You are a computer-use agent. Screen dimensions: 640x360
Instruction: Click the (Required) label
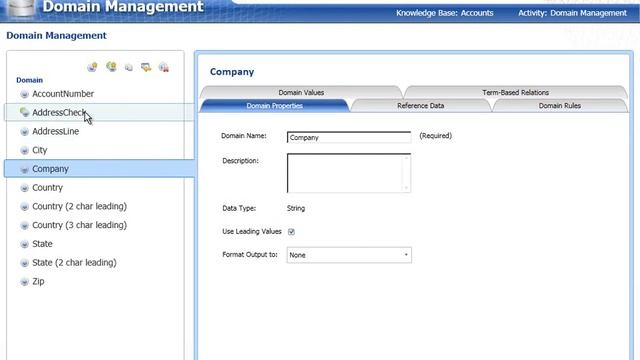436,136
